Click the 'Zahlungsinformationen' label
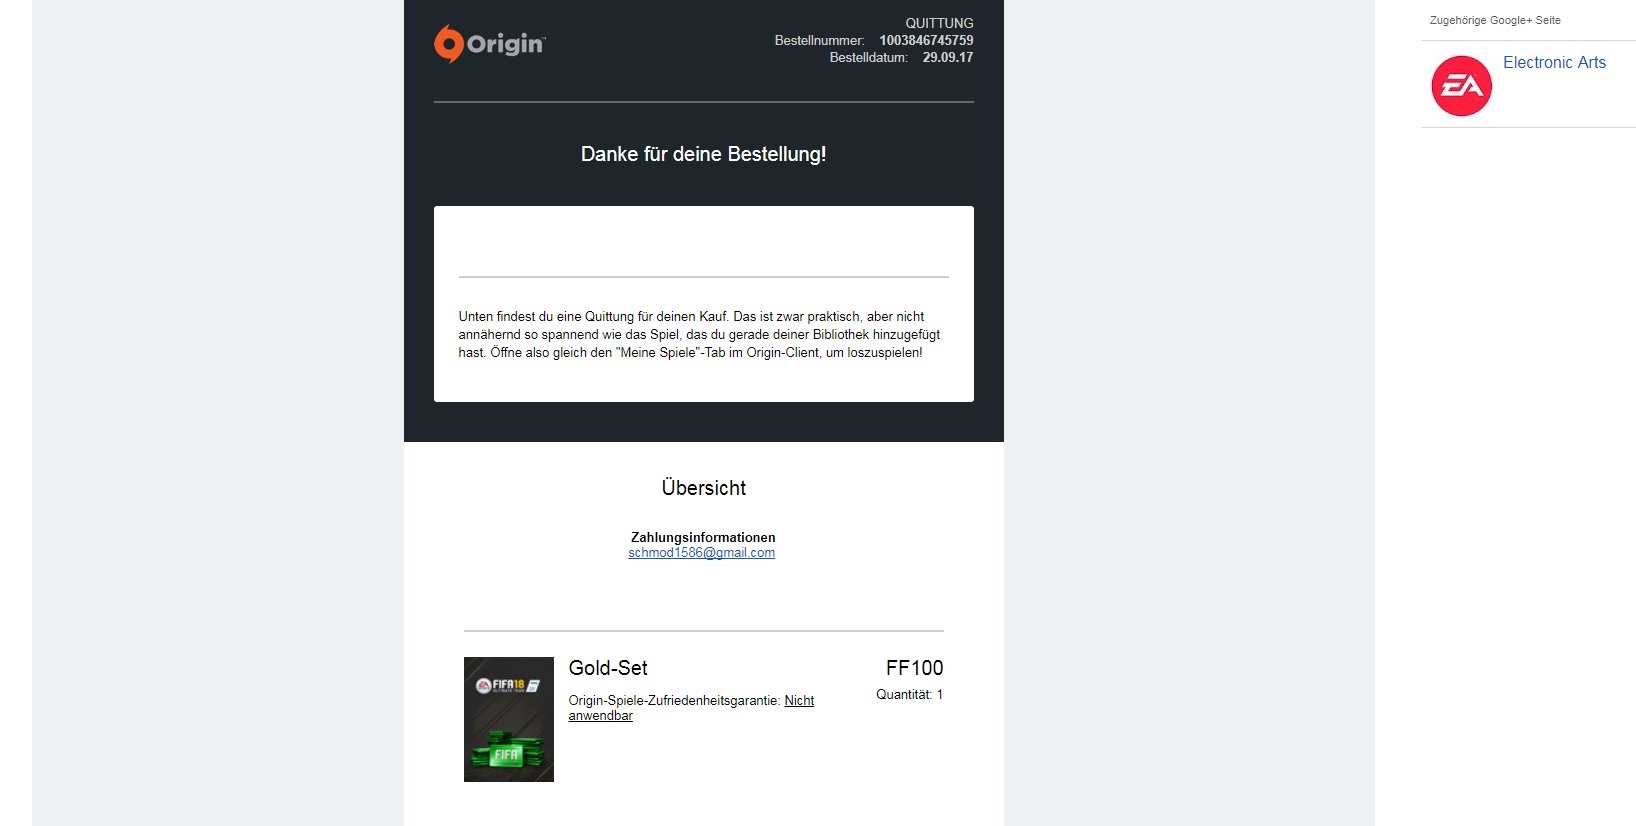Screen dimensions: 1636x826 tap(703, 538)
